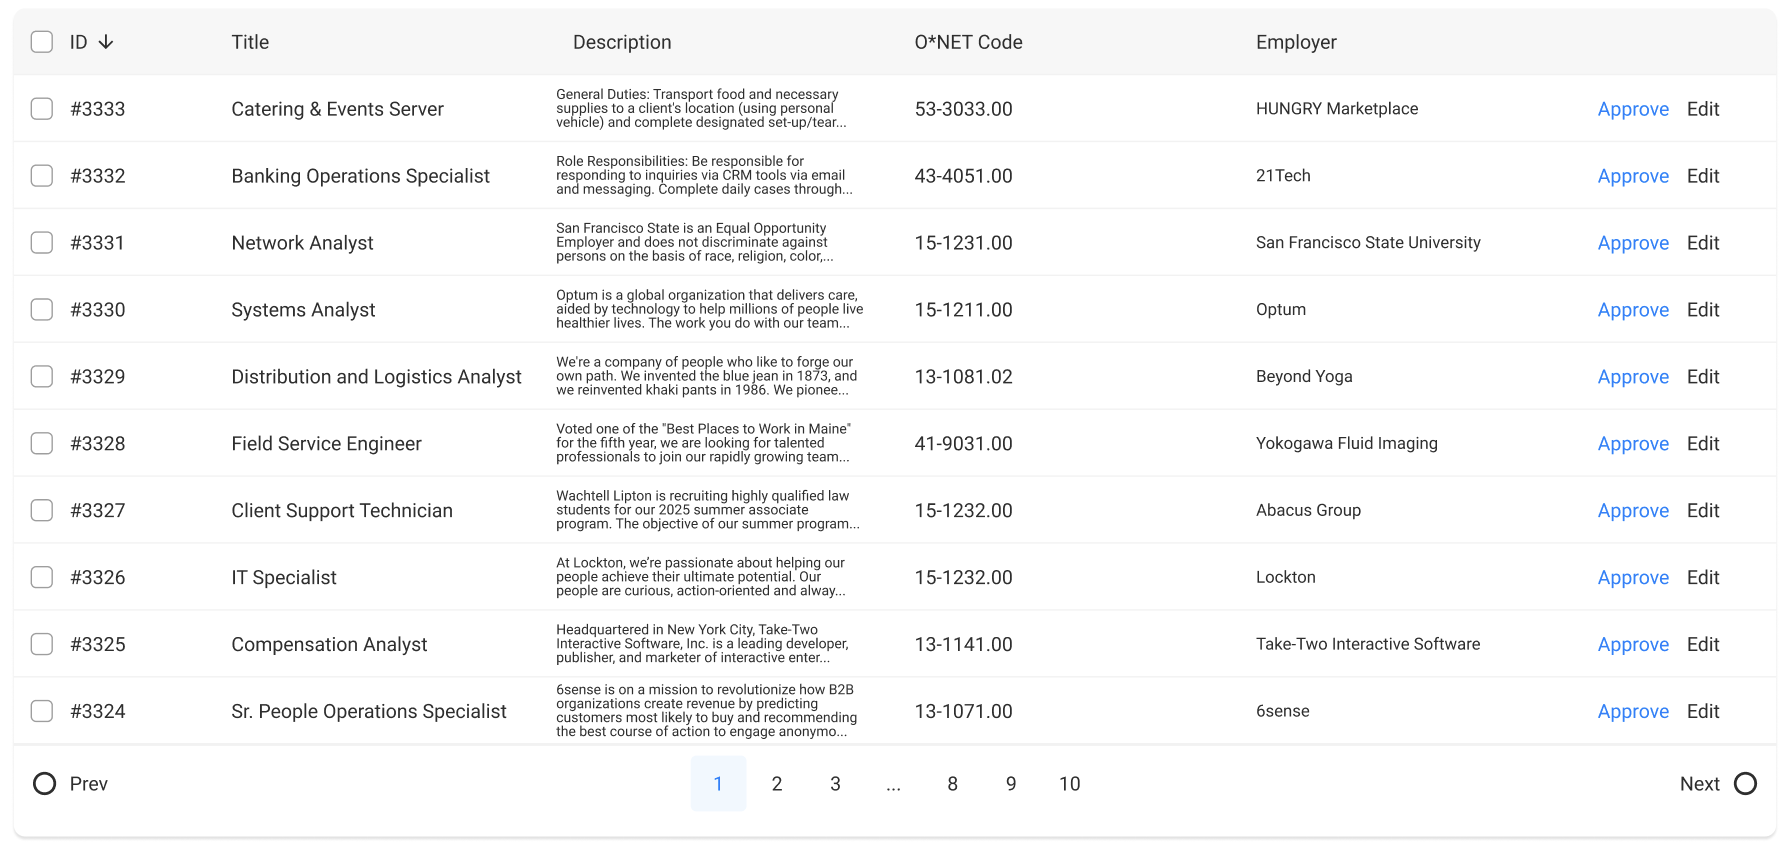Click the pagination ellipsis
Viewport: 1790px width, 856px height.
click(893, 784)
